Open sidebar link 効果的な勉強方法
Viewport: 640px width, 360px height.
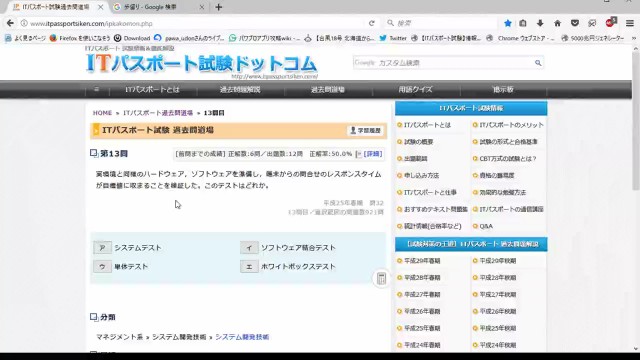click(x=502, y=192)
